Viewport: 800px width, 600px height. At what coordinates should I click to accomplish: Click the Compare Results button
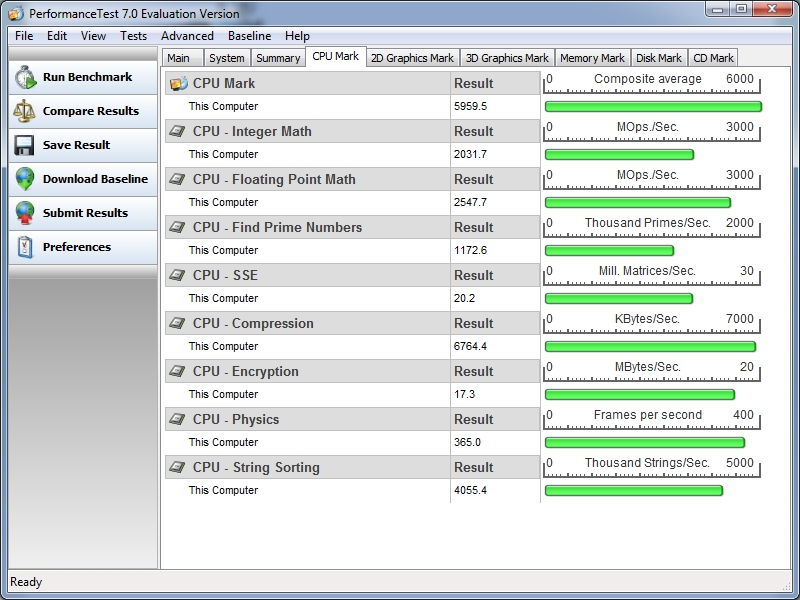click(x=83, y=111)
